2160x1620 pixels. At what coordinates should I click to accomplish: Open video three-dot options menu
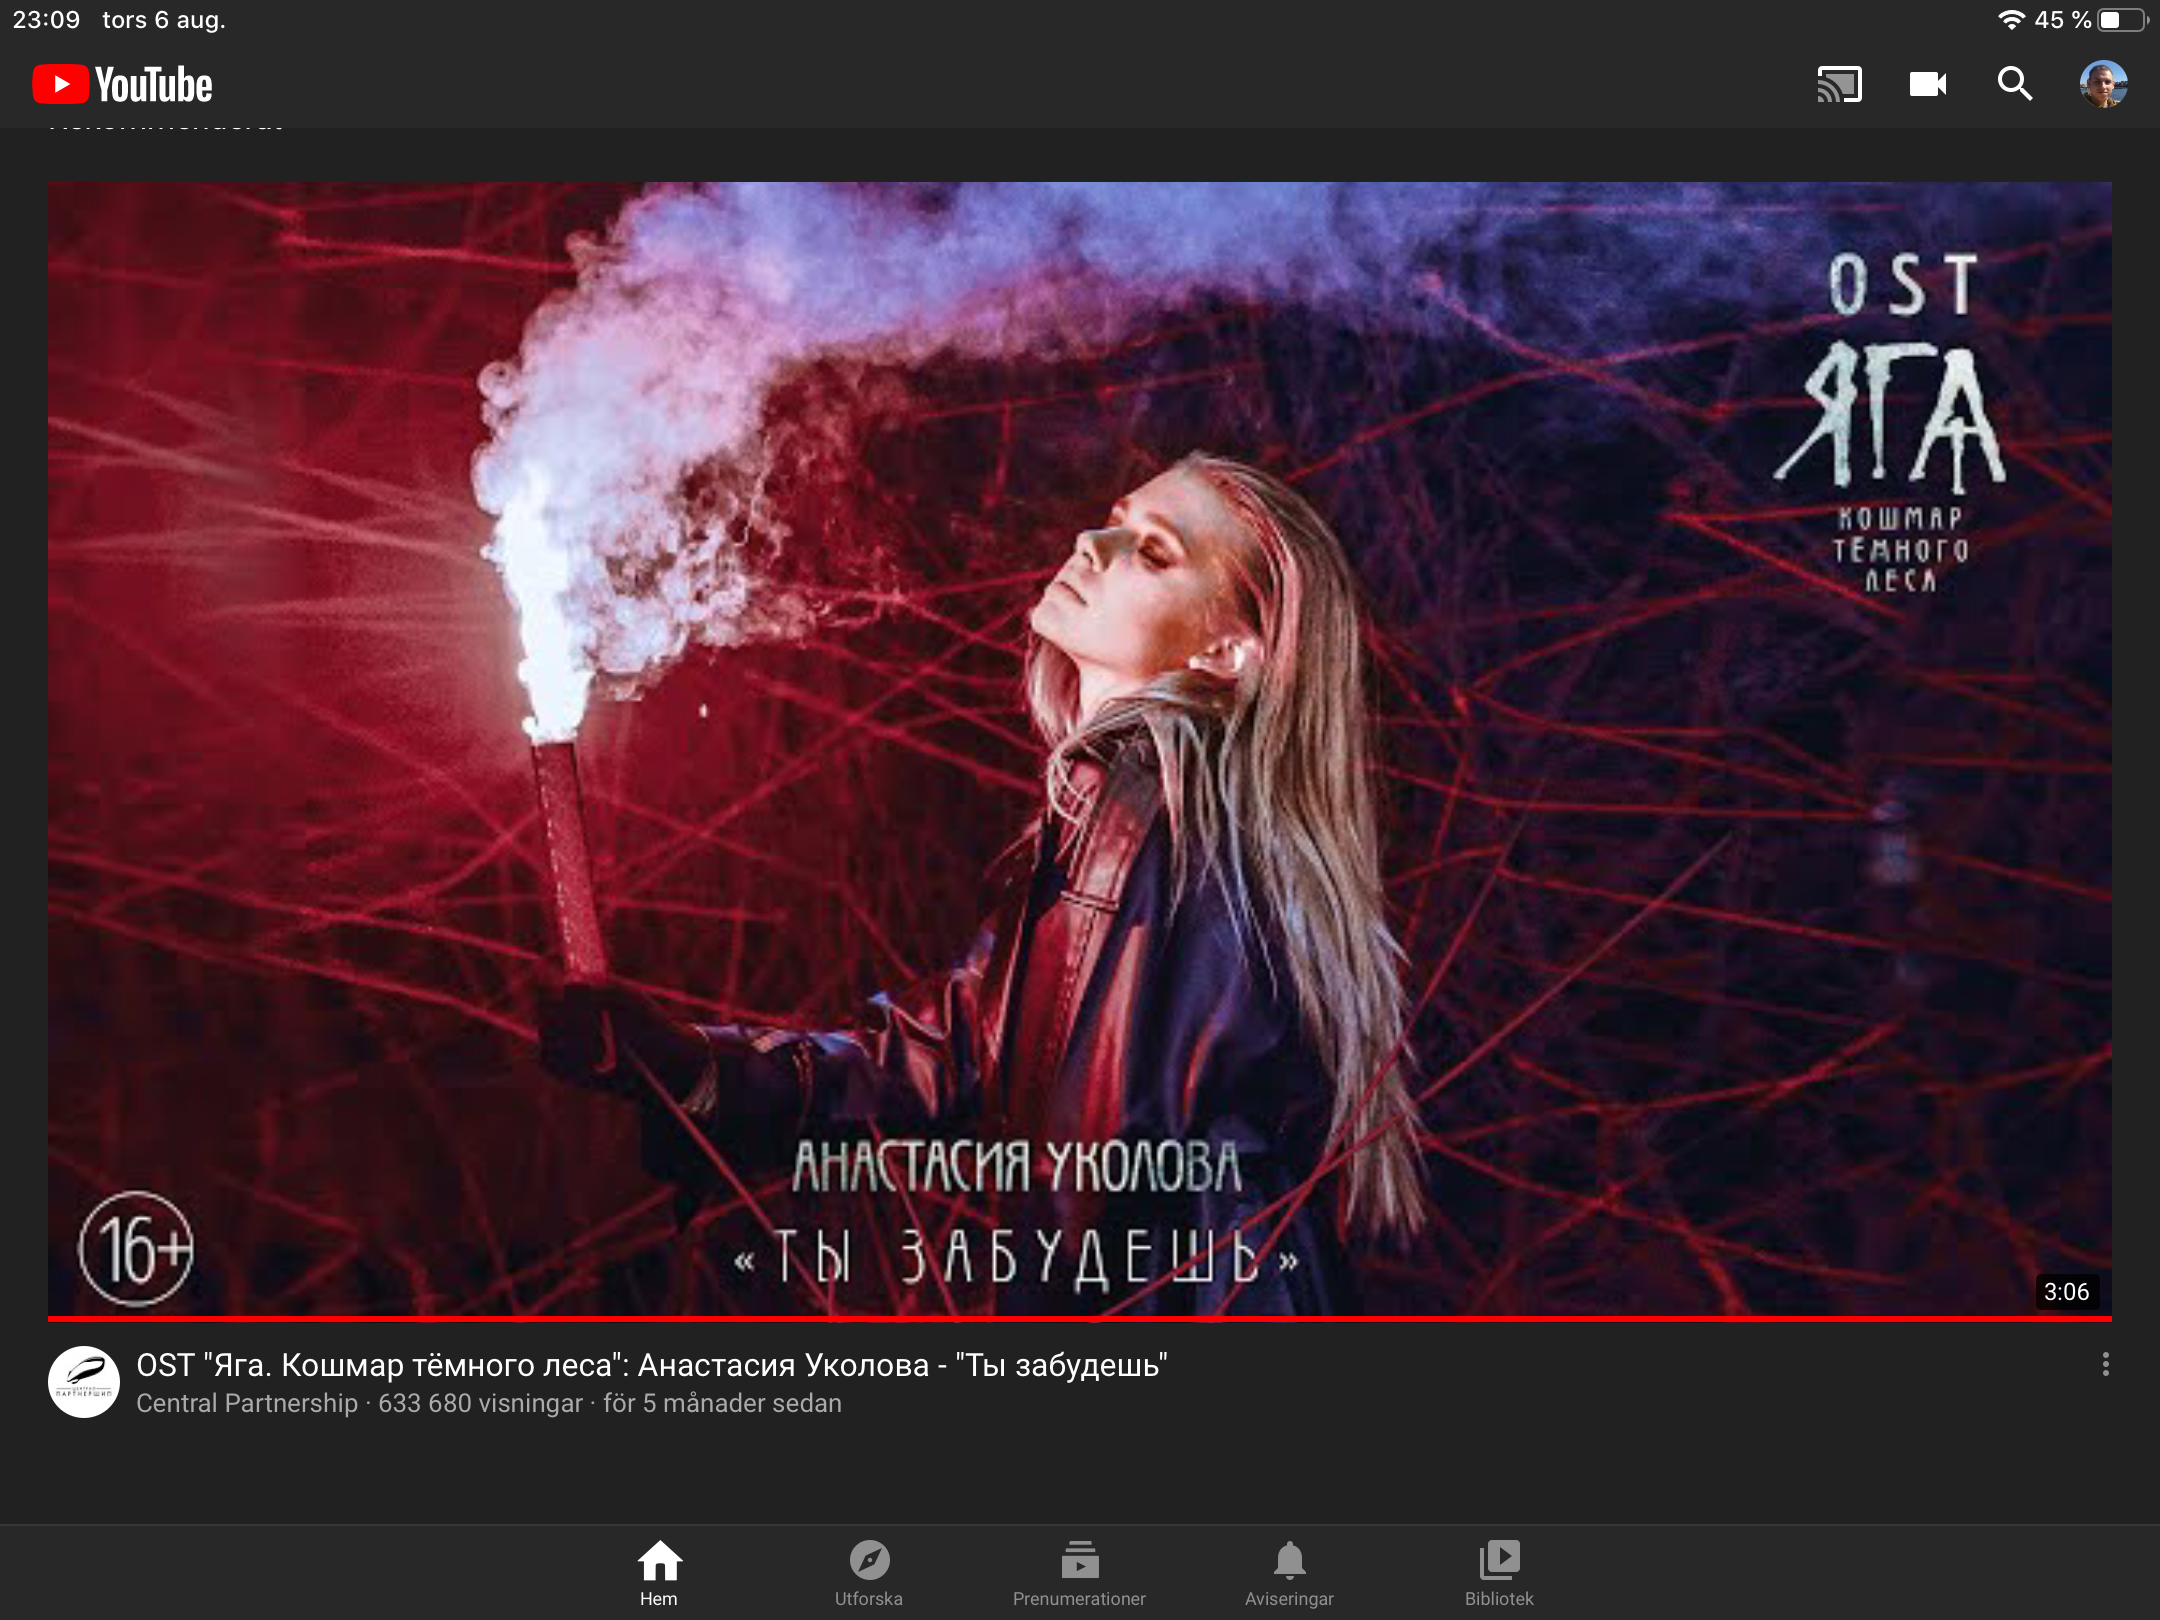pyautogui.click(x=2105, y=1365)
